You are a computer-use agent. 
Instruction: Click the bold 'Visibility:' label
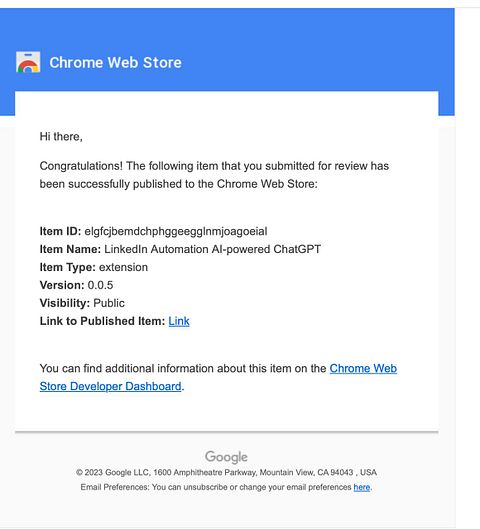pos(65,303)
